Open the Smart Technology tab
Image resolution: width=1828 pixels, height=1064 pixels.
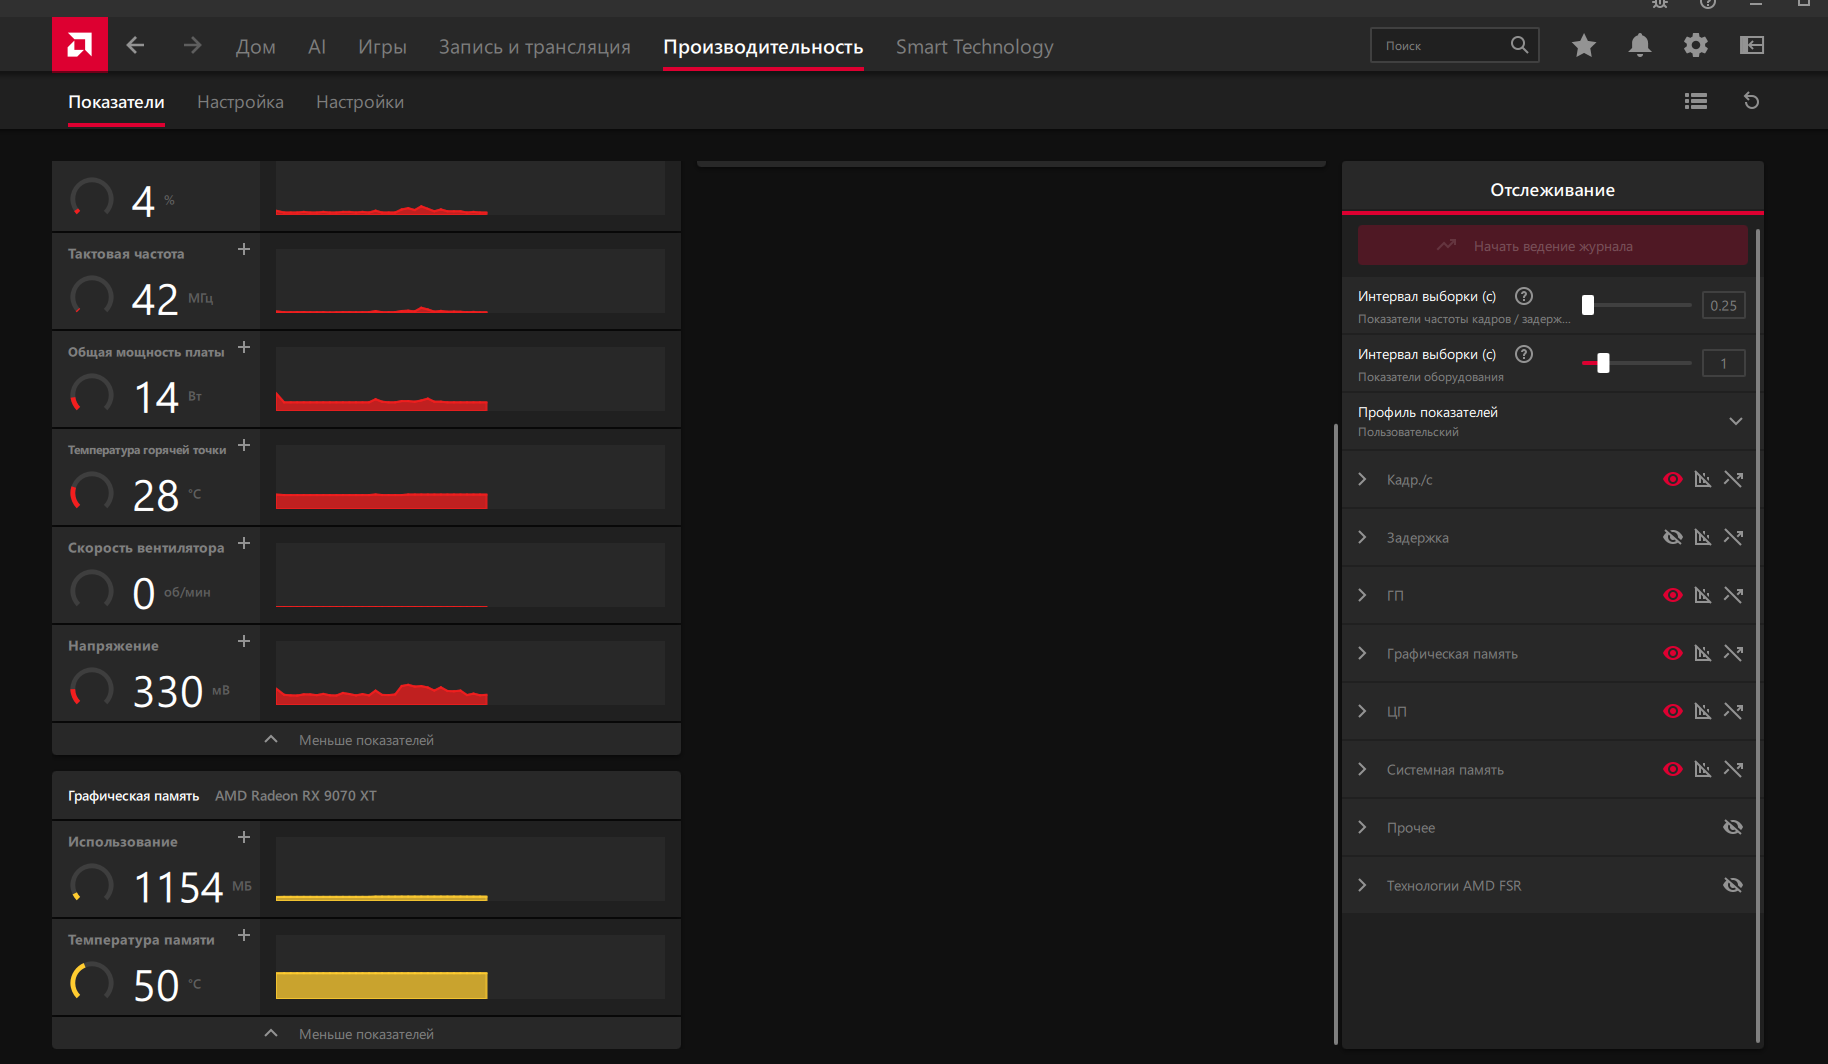[975, 47]
